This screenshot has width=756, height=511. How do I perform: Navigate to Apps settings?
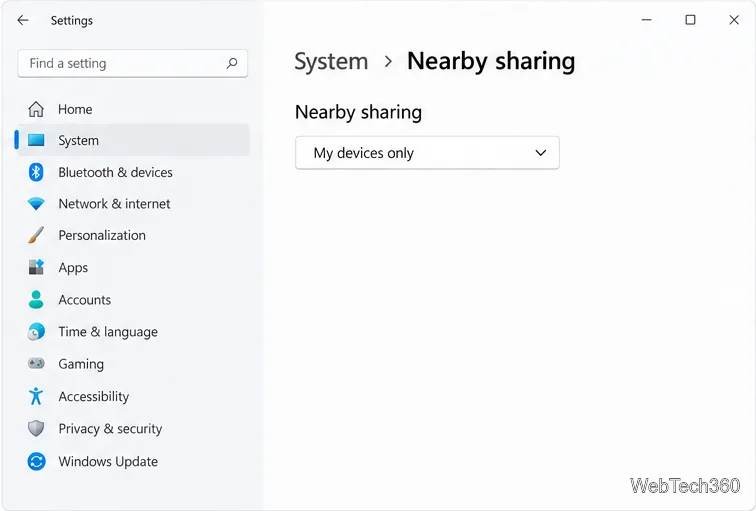coord(134,267)
